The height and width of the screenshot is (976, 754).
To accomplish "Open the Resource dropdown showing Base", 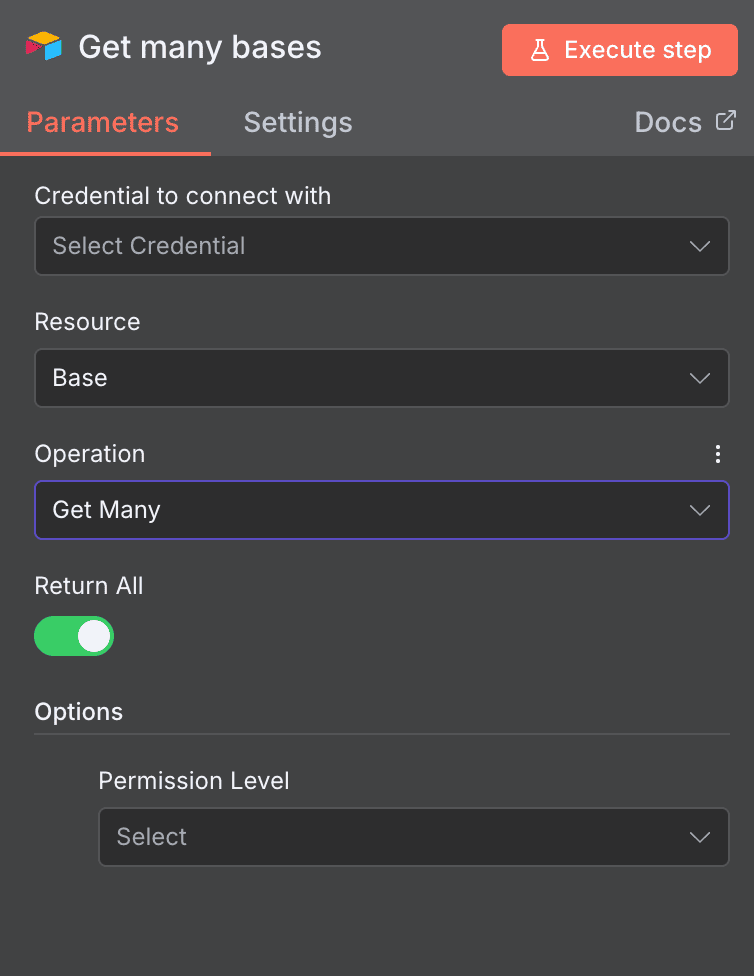I will (382, 378).
